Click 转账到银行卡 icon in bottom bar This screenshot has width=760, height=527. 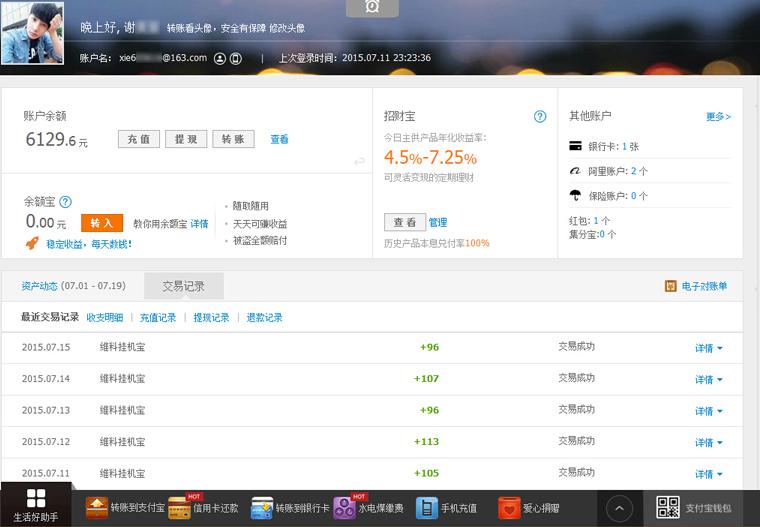(x=262, y=509)
